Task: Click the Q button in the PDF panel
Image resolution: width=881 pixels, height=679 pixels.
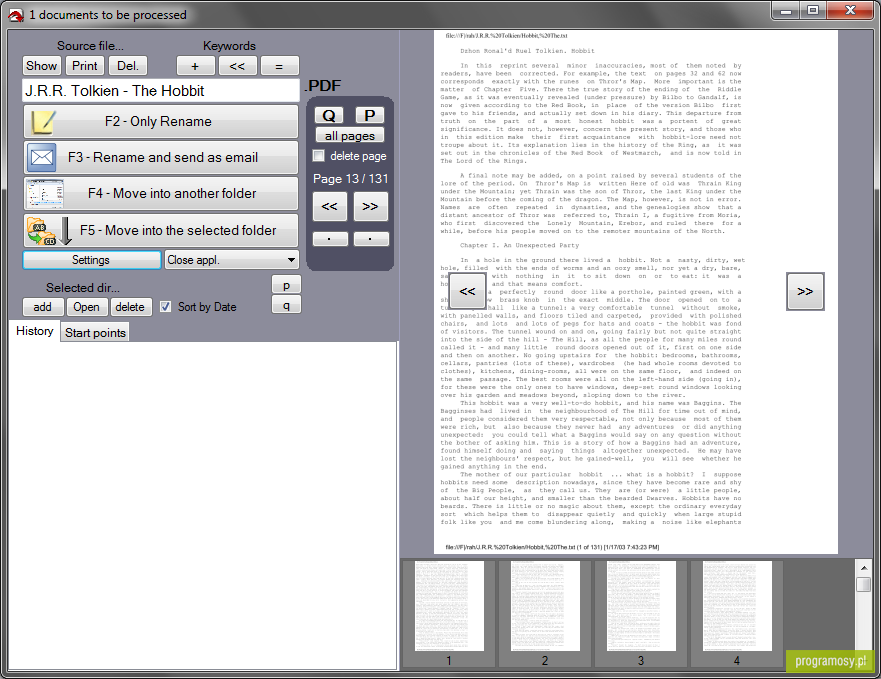Action: 329,115
